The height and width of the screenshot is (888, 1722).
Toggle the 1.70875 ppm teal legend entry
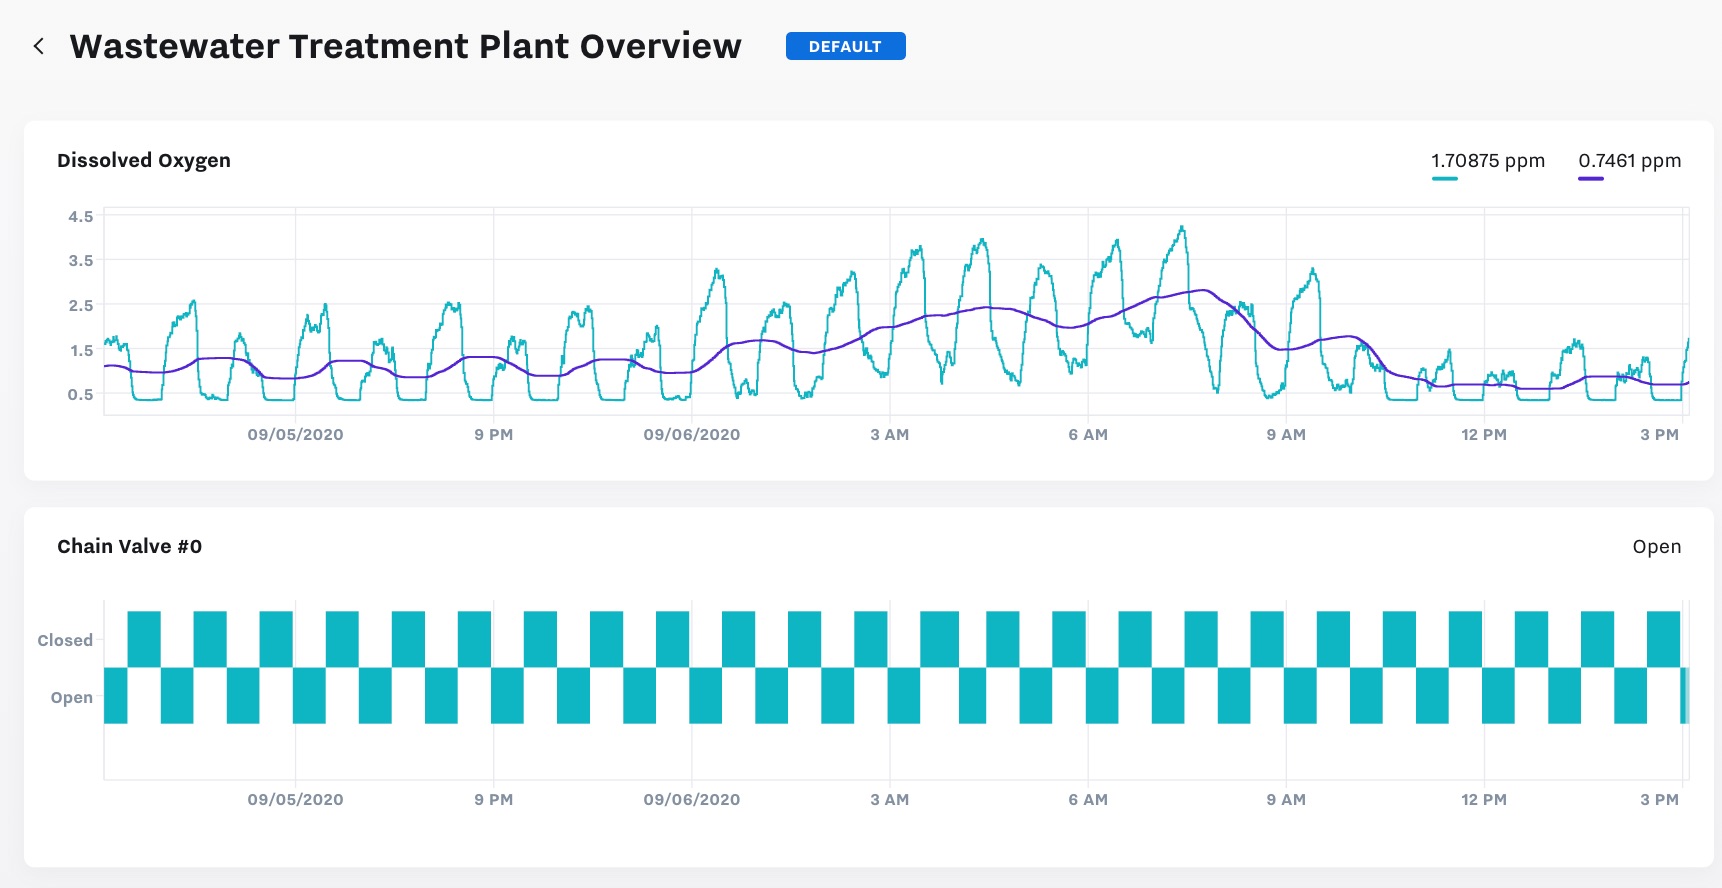coord(1487,161)
